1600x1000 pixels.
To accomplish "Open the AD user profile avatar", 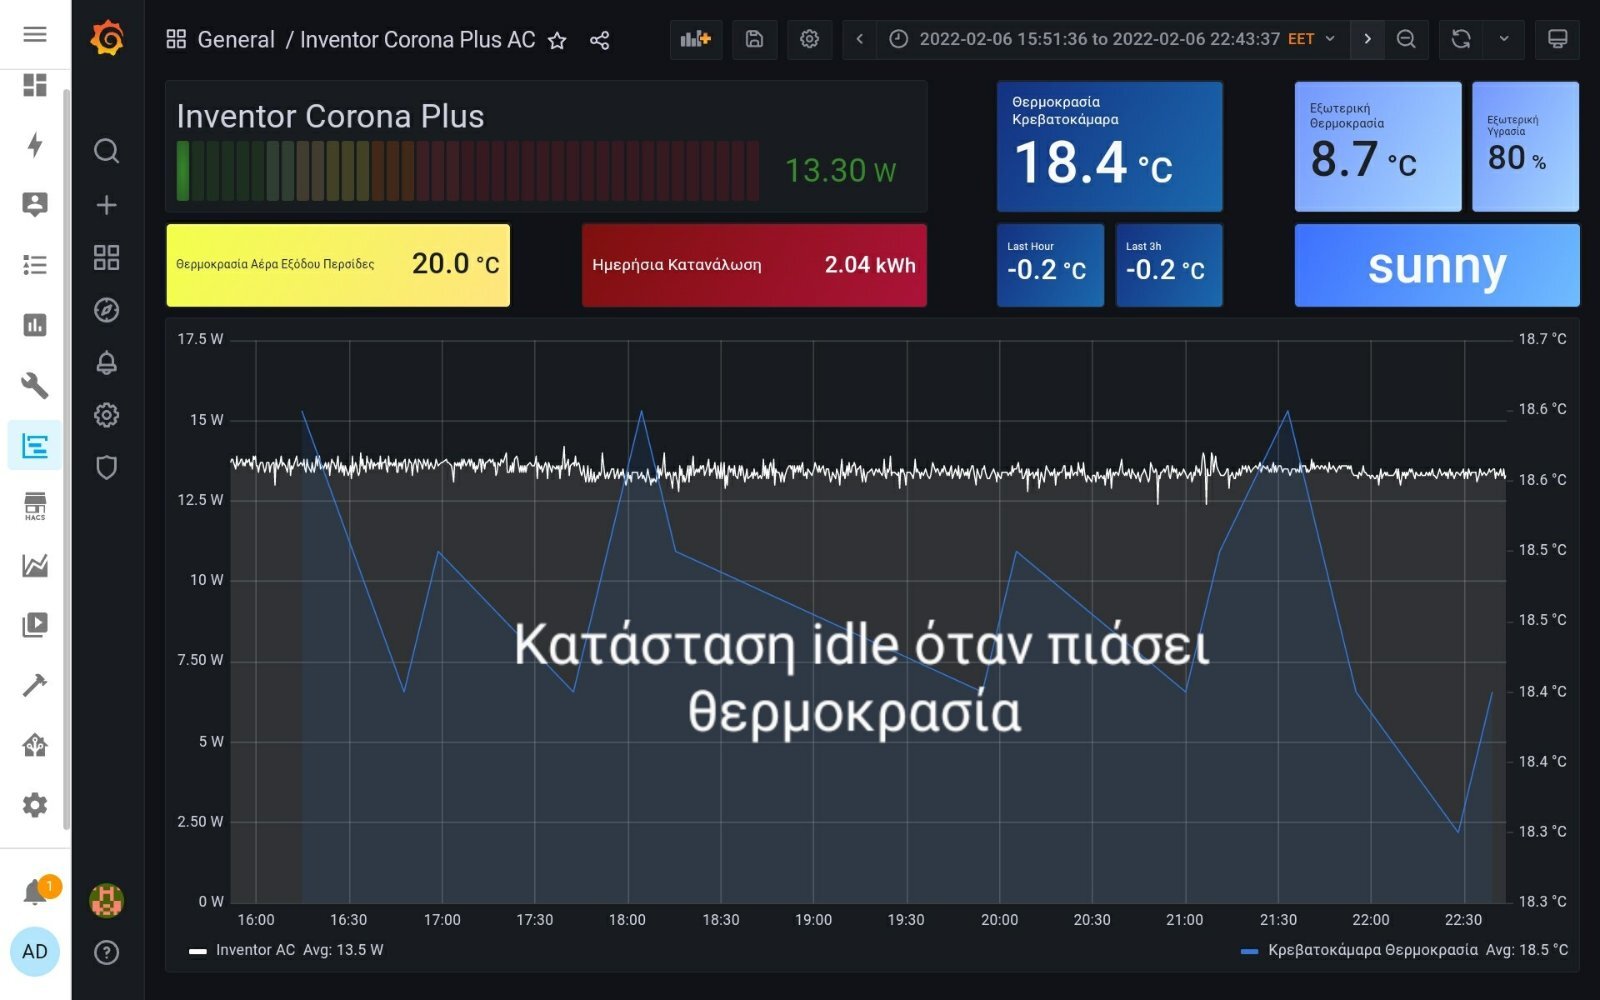I will point(35,951).
